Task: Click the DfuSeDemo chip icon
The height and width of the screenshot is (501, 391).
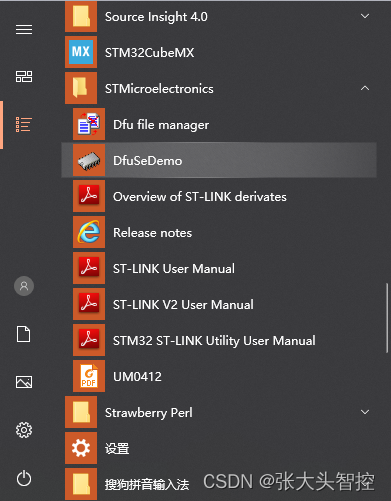Action: click(x=89, y=160)
